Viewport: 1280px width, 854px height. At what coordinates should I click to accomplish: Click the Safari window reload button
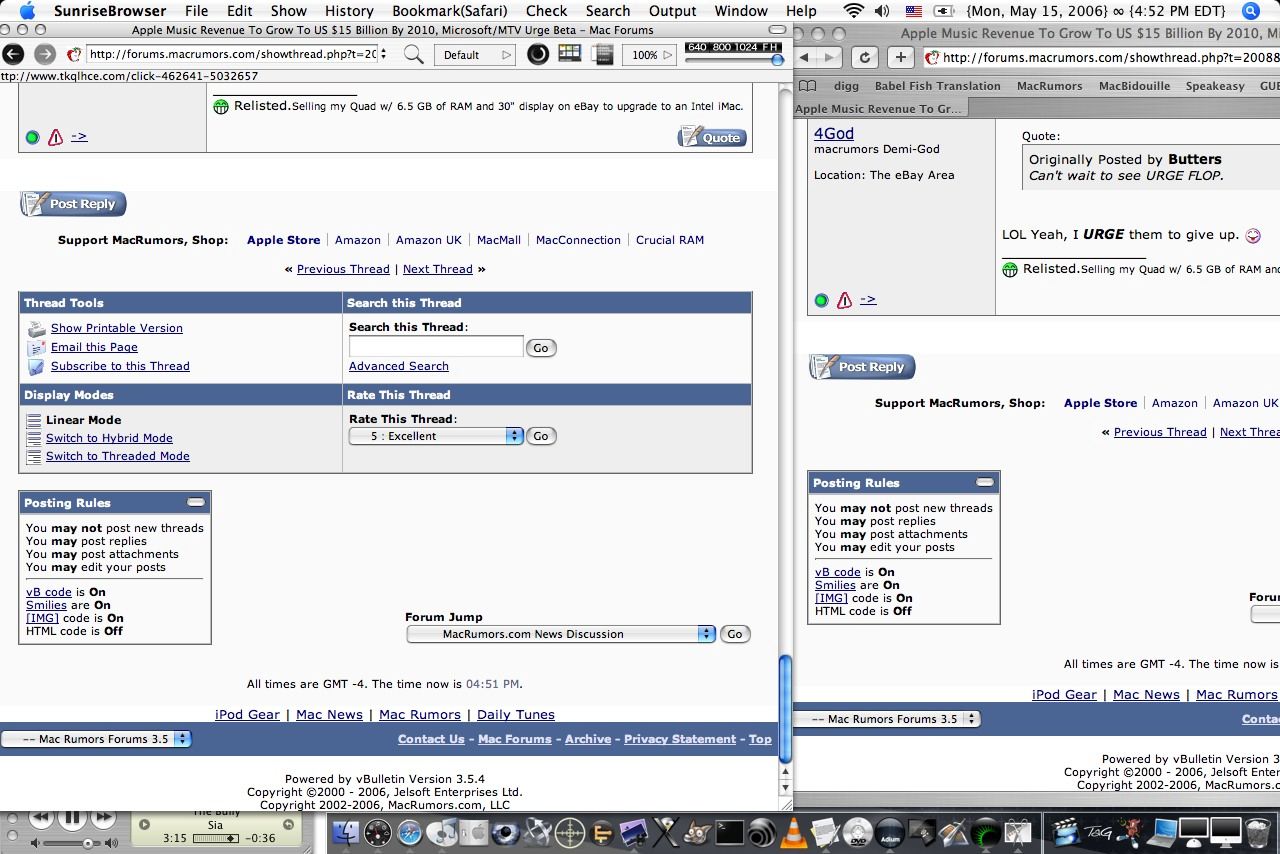click(x=865, y=57)
